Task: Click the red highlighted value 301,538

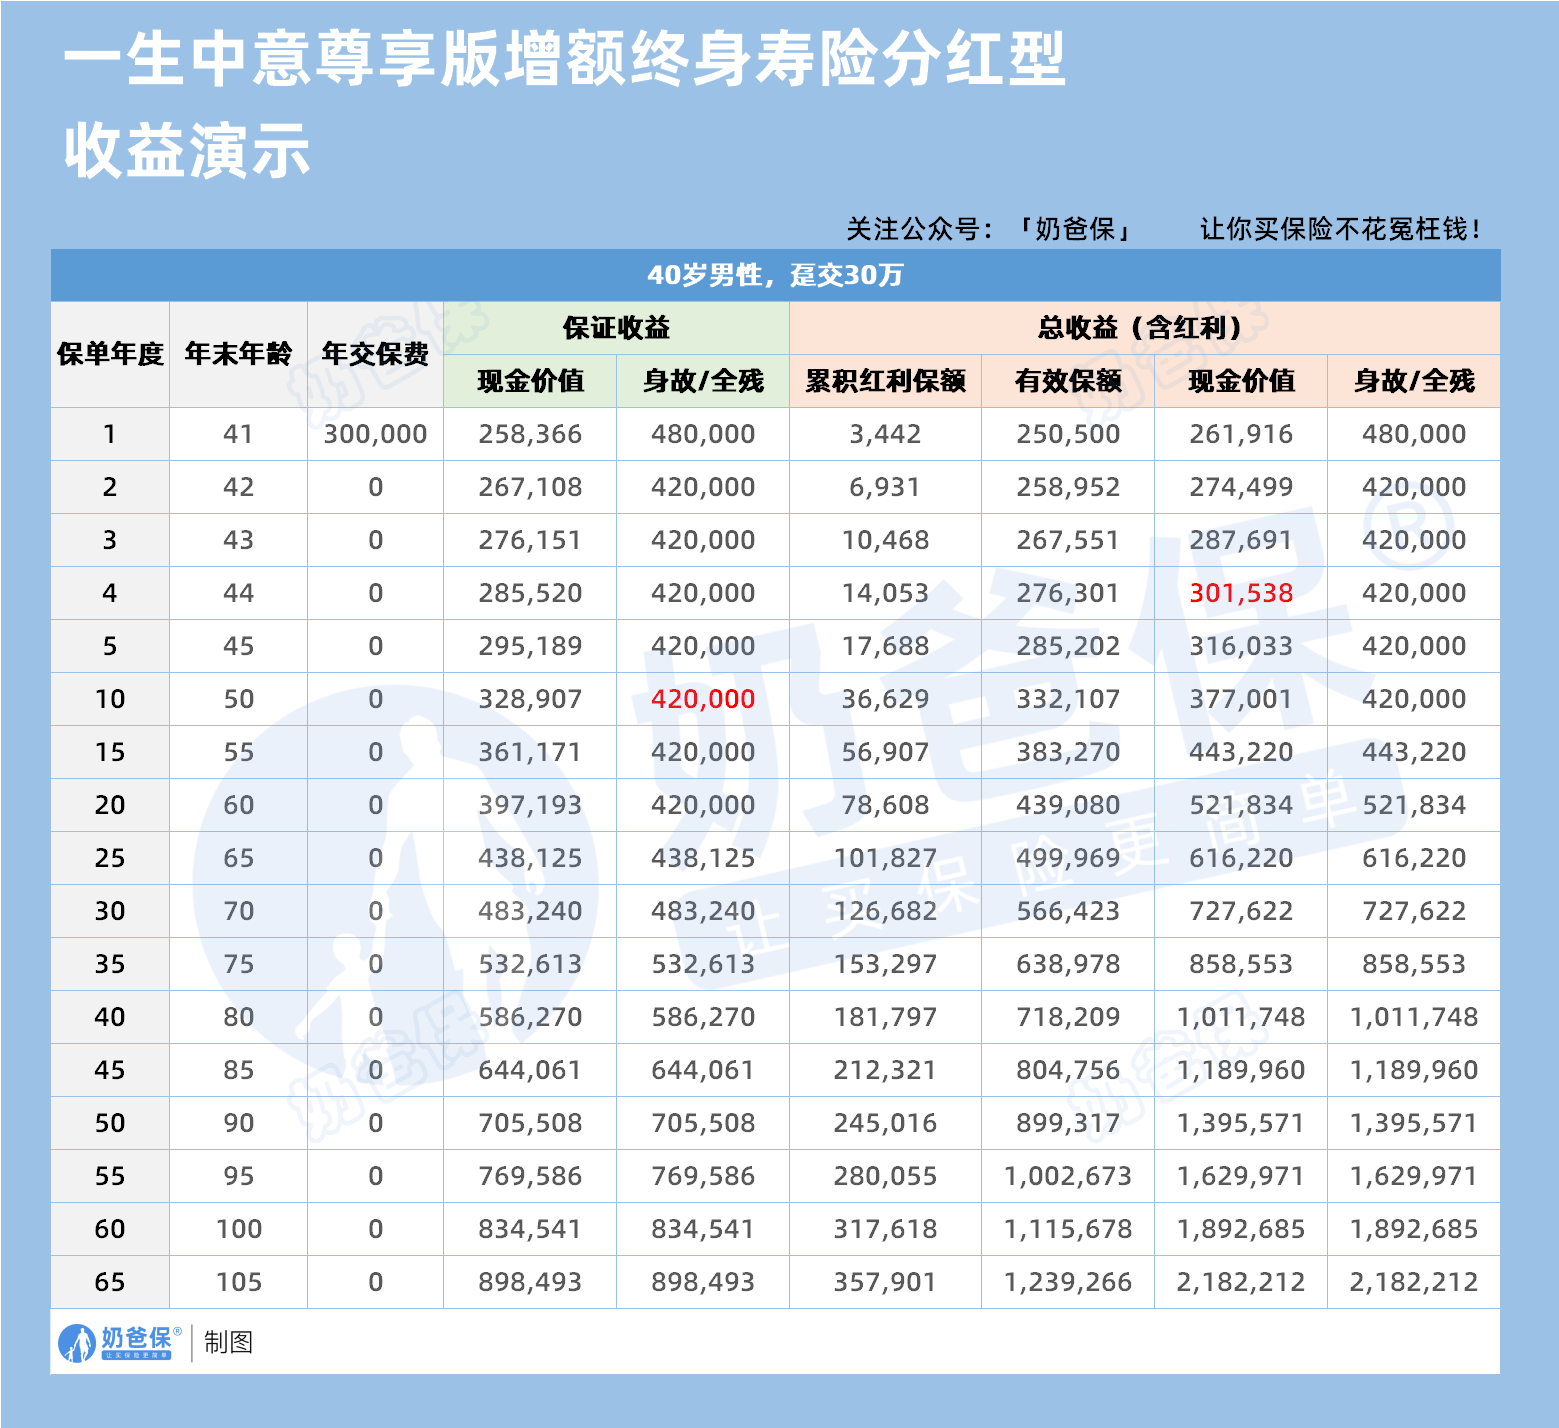Action: coord(1240,593)
